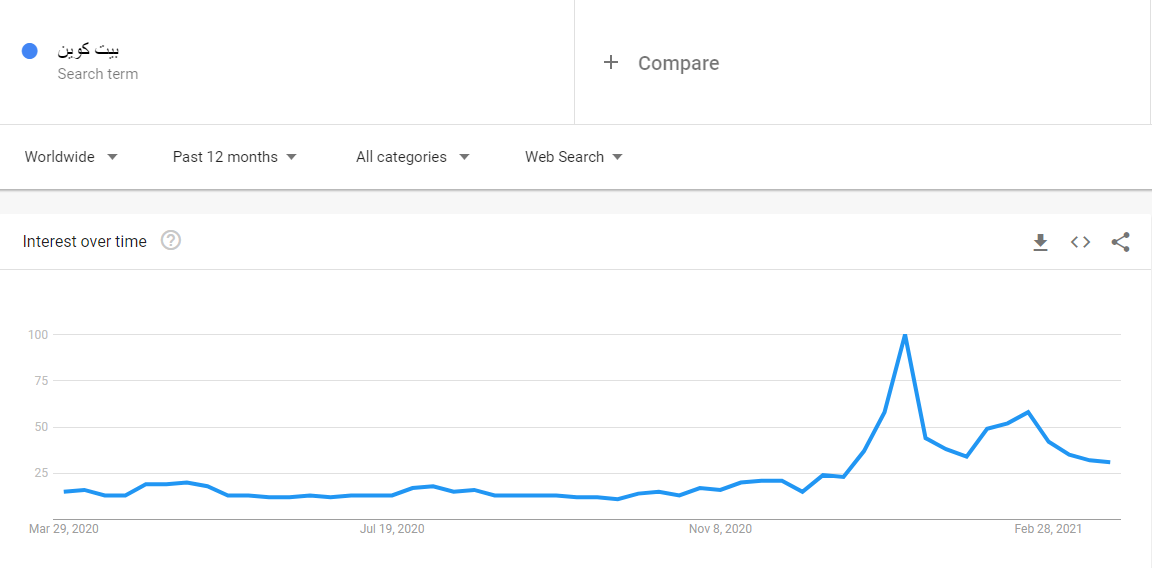Open the Web Search type dropdown
1152x568 pixels.
click(573, 157)
